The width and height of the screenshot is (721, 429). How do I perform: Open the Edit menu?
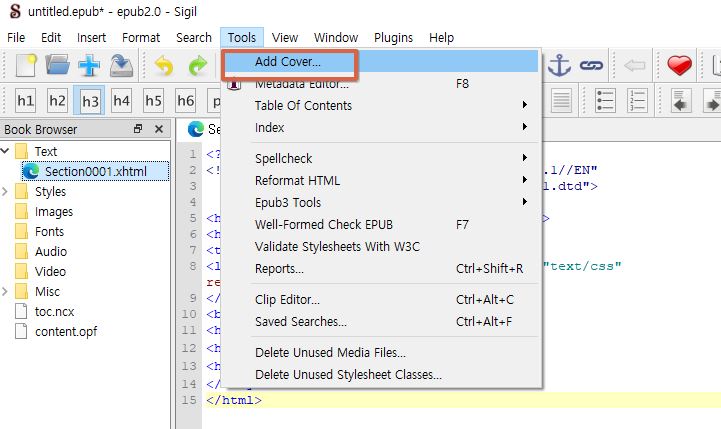point(51,37)
